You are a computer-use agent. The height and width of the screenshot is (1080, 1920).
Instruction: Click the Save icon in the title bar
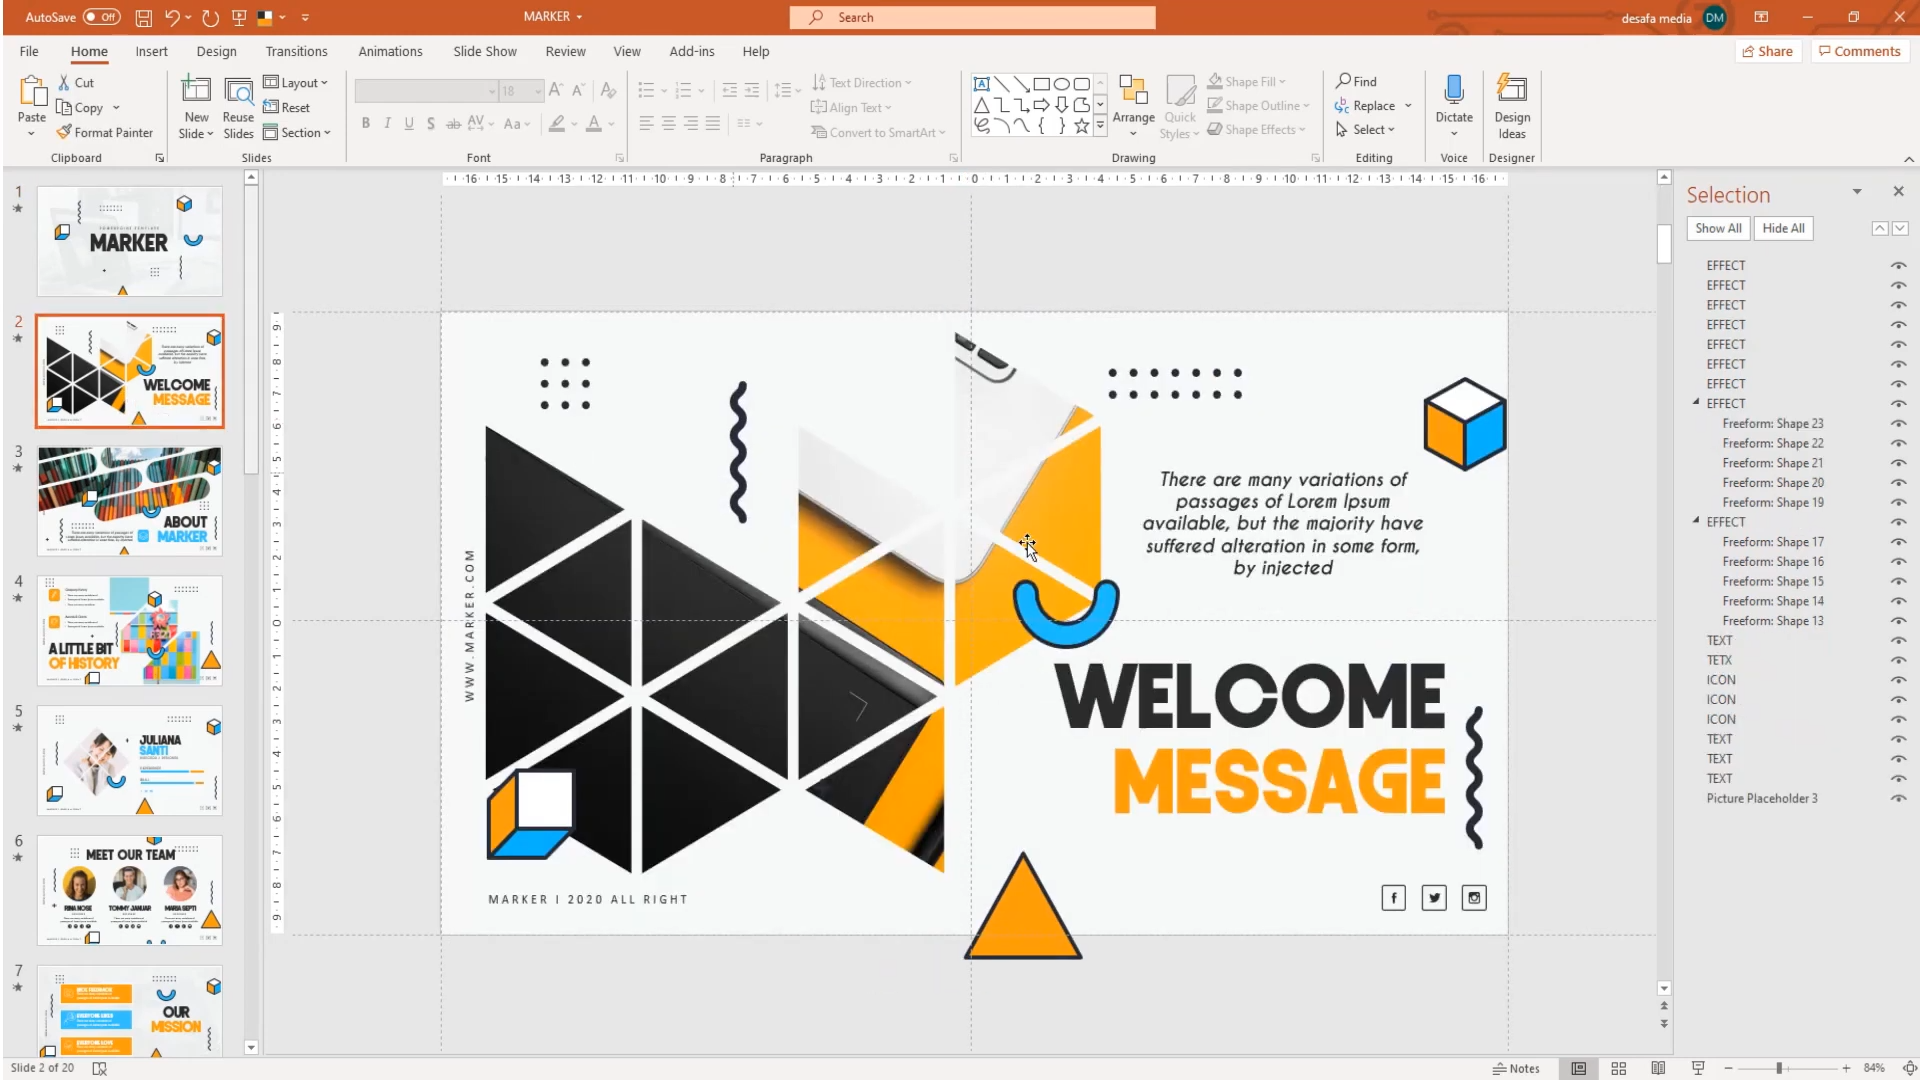click(x=143, y=17)
